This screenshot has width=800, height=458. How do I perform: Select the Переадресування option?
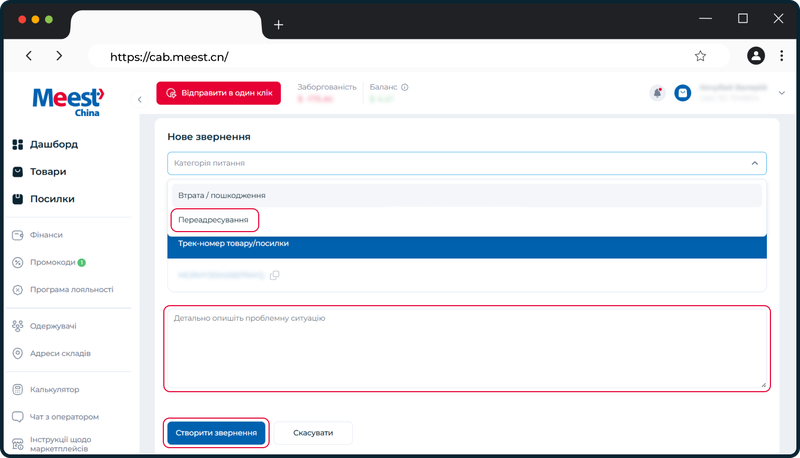(213, 220)
